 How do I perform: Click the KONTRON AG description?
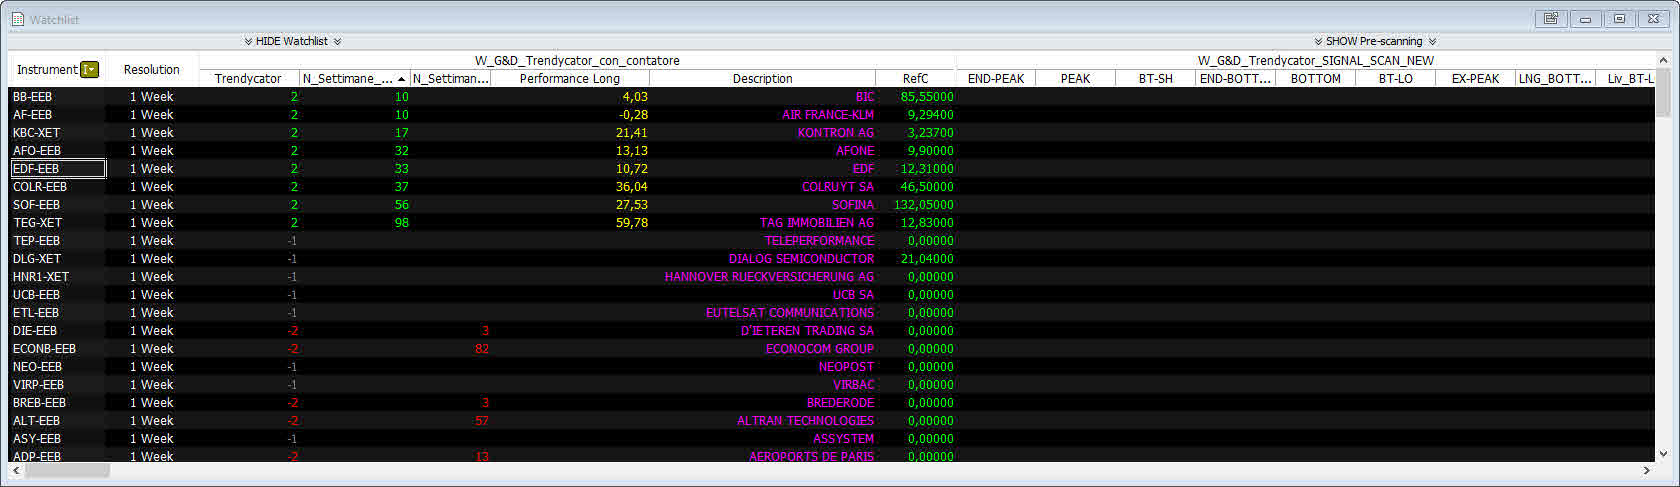click(836, 133)
